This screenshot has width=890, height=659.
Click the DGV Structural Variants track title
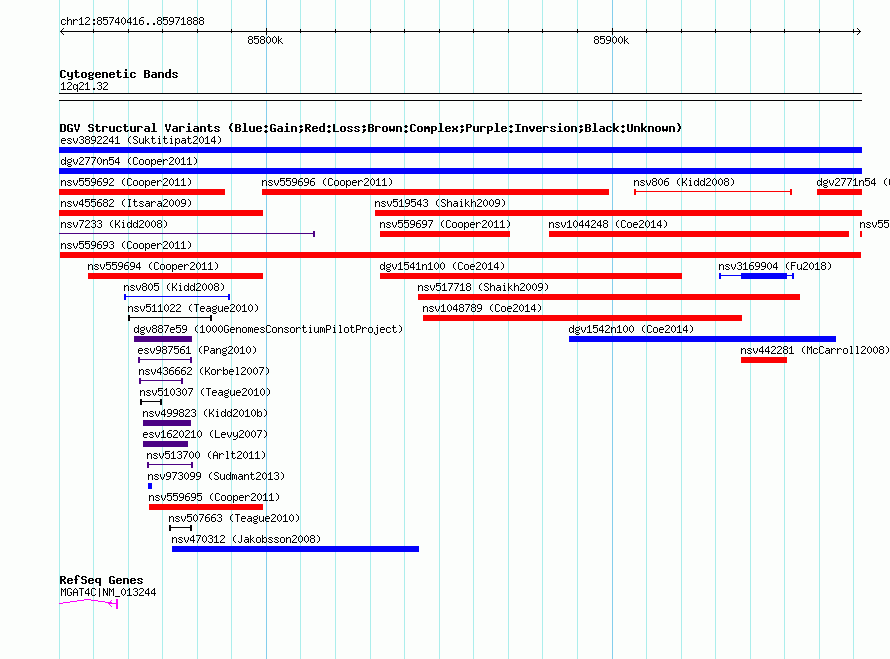(371, 128)
